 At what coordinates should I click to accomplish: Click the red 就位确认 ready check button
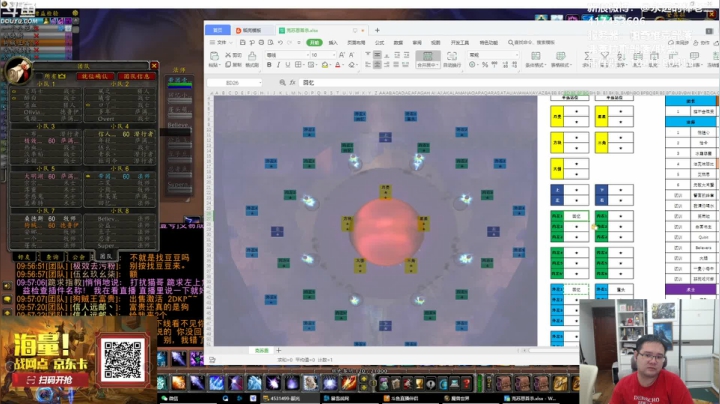(x=95, y=76)
